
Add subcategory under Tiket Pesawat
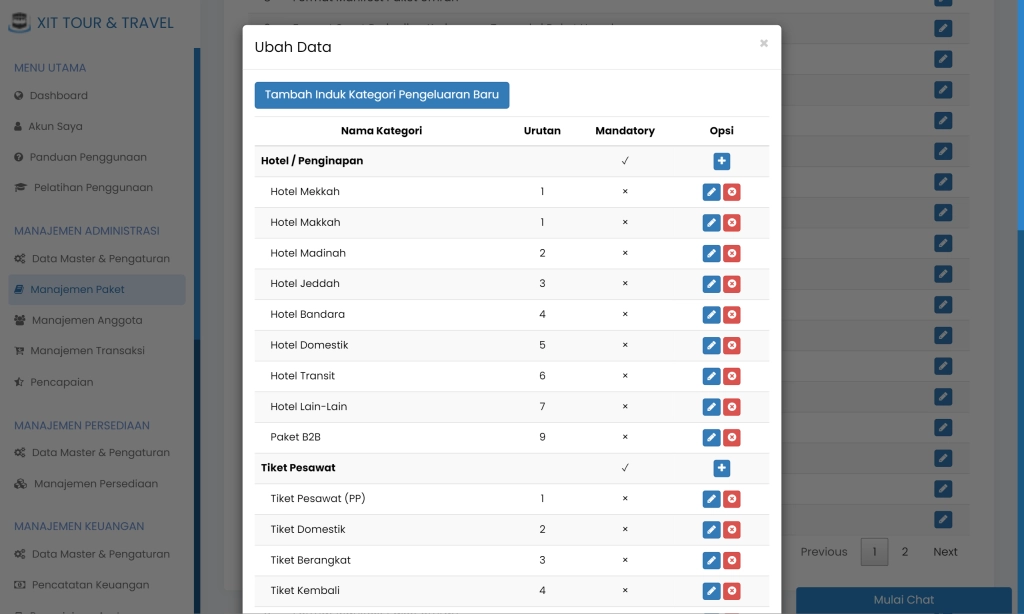pyautogui.click(x=722, y=468)
